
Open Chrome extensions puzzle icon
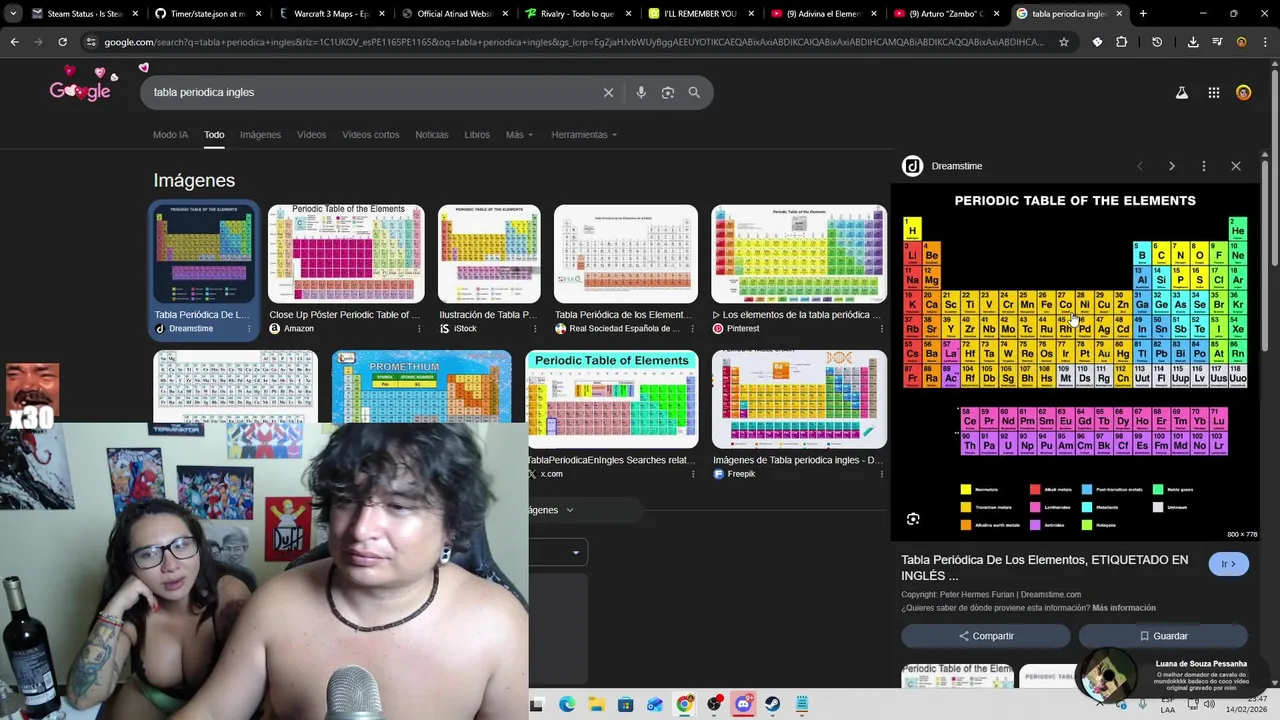point(1121,42)
